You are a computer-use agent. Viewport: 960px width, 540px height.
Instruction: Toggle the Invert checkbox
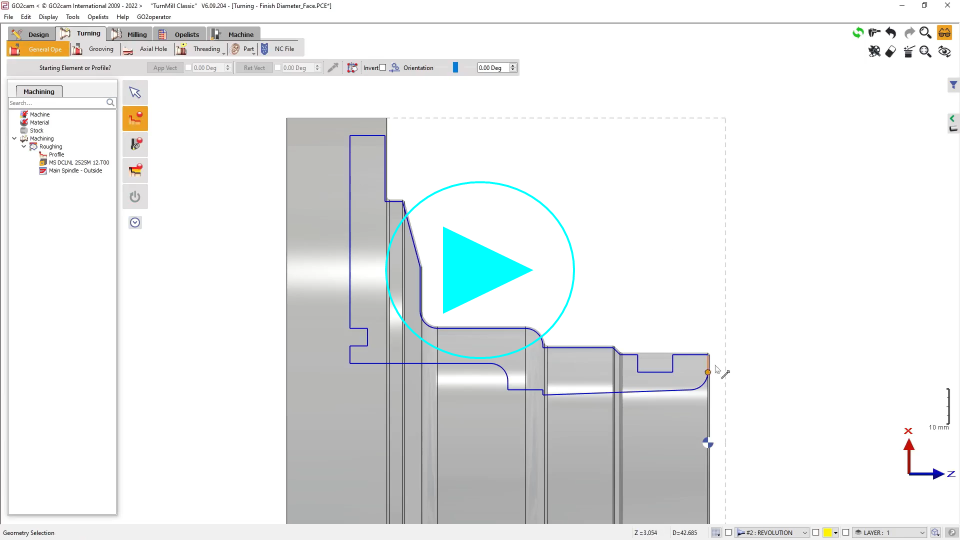pos(382,68)
